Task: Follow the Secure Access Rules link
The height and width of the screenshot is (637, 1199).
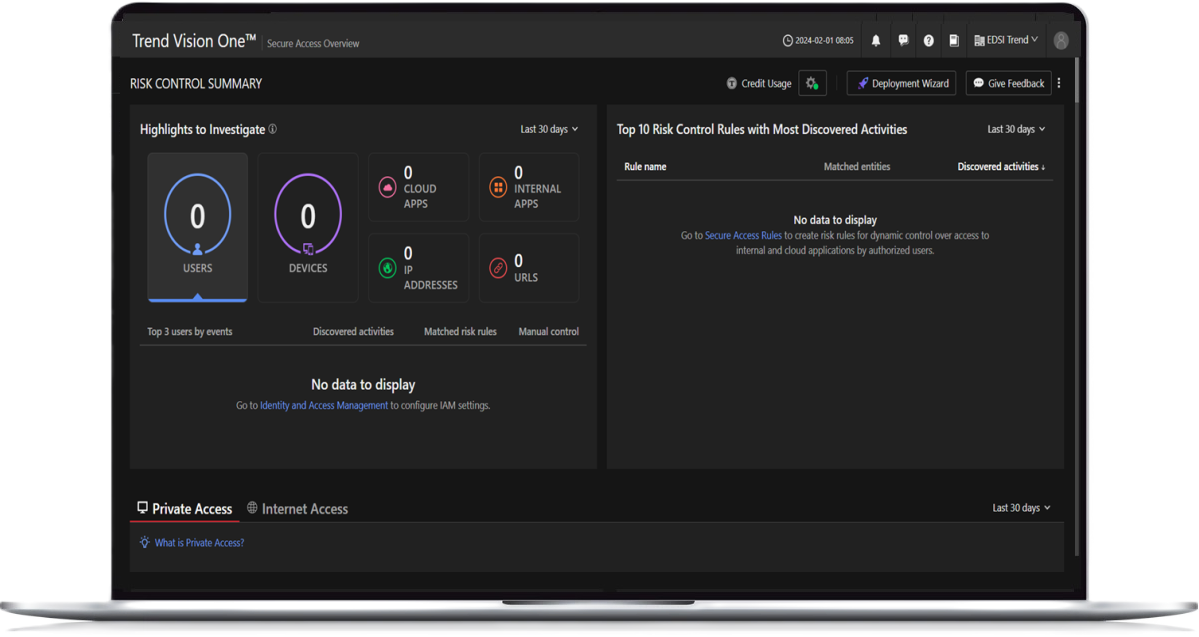Action: [743, 236]
